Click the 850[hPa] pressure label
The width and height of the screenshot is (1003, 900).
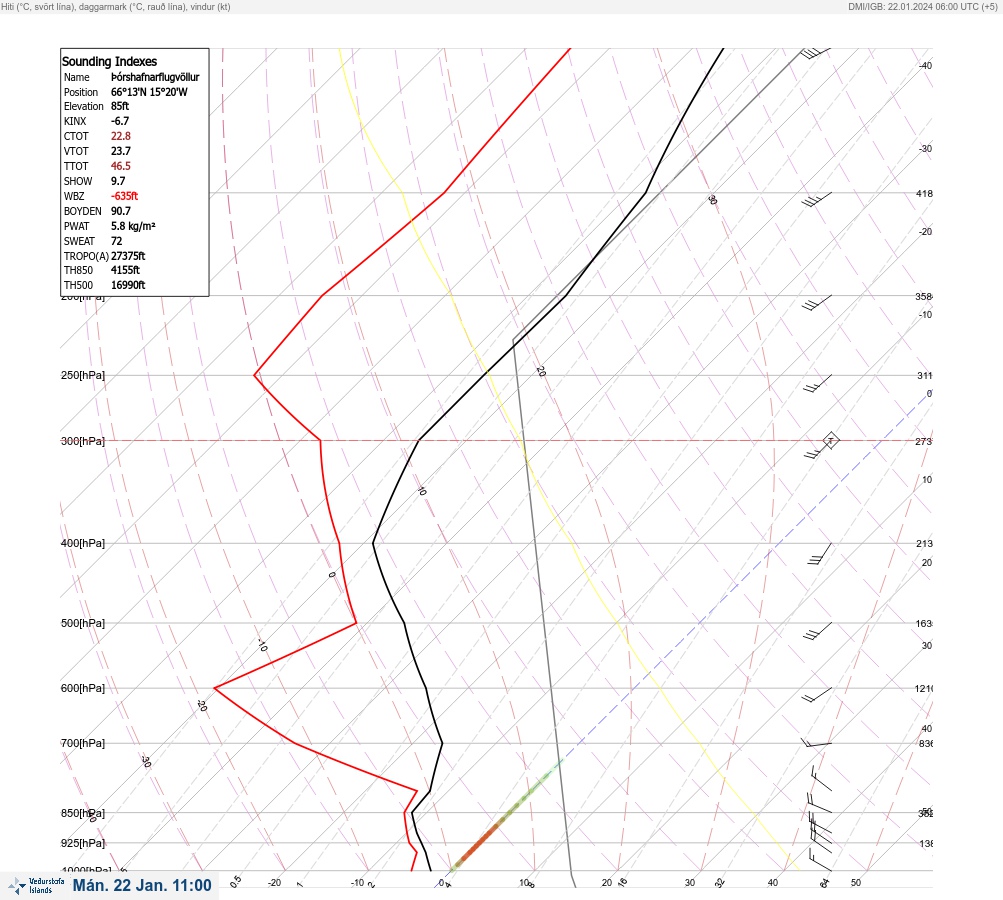click(83, 813)
